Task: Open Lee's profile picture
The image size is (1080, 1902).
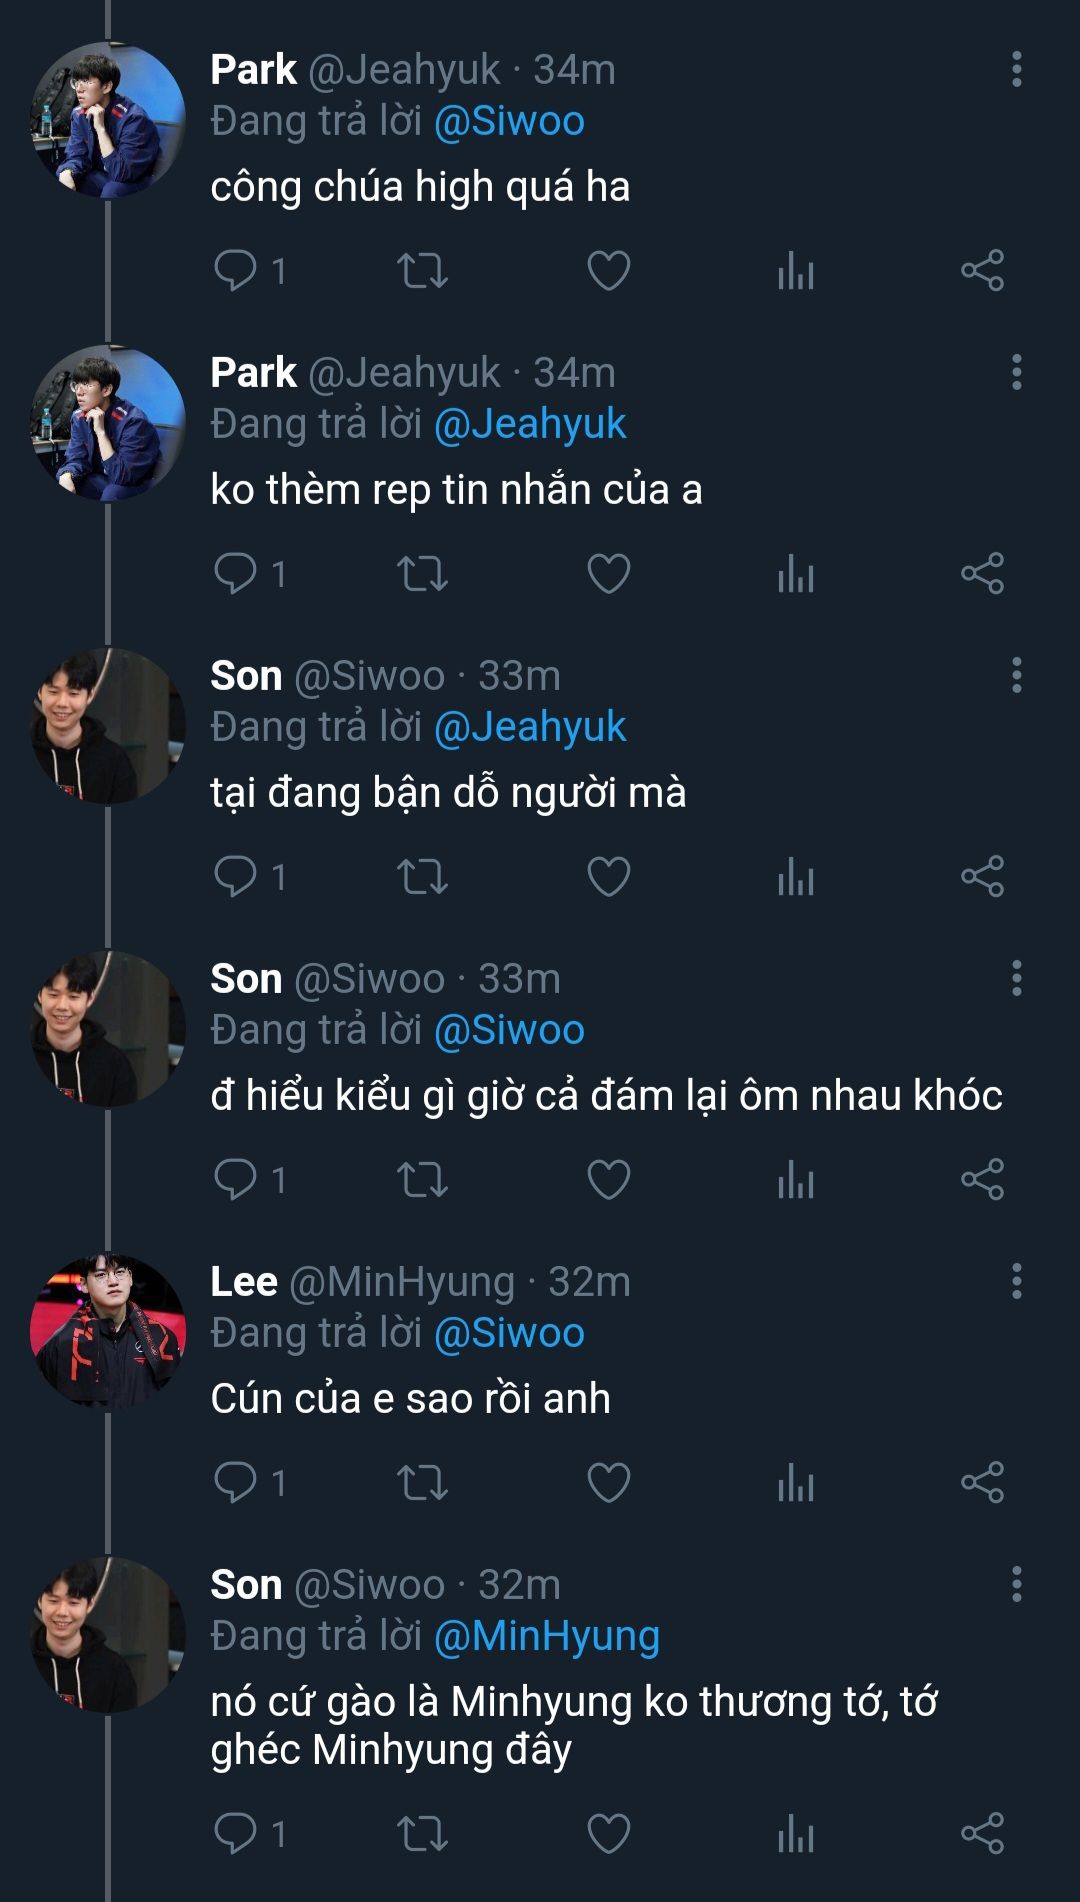Action: (x=108, y=1331)
